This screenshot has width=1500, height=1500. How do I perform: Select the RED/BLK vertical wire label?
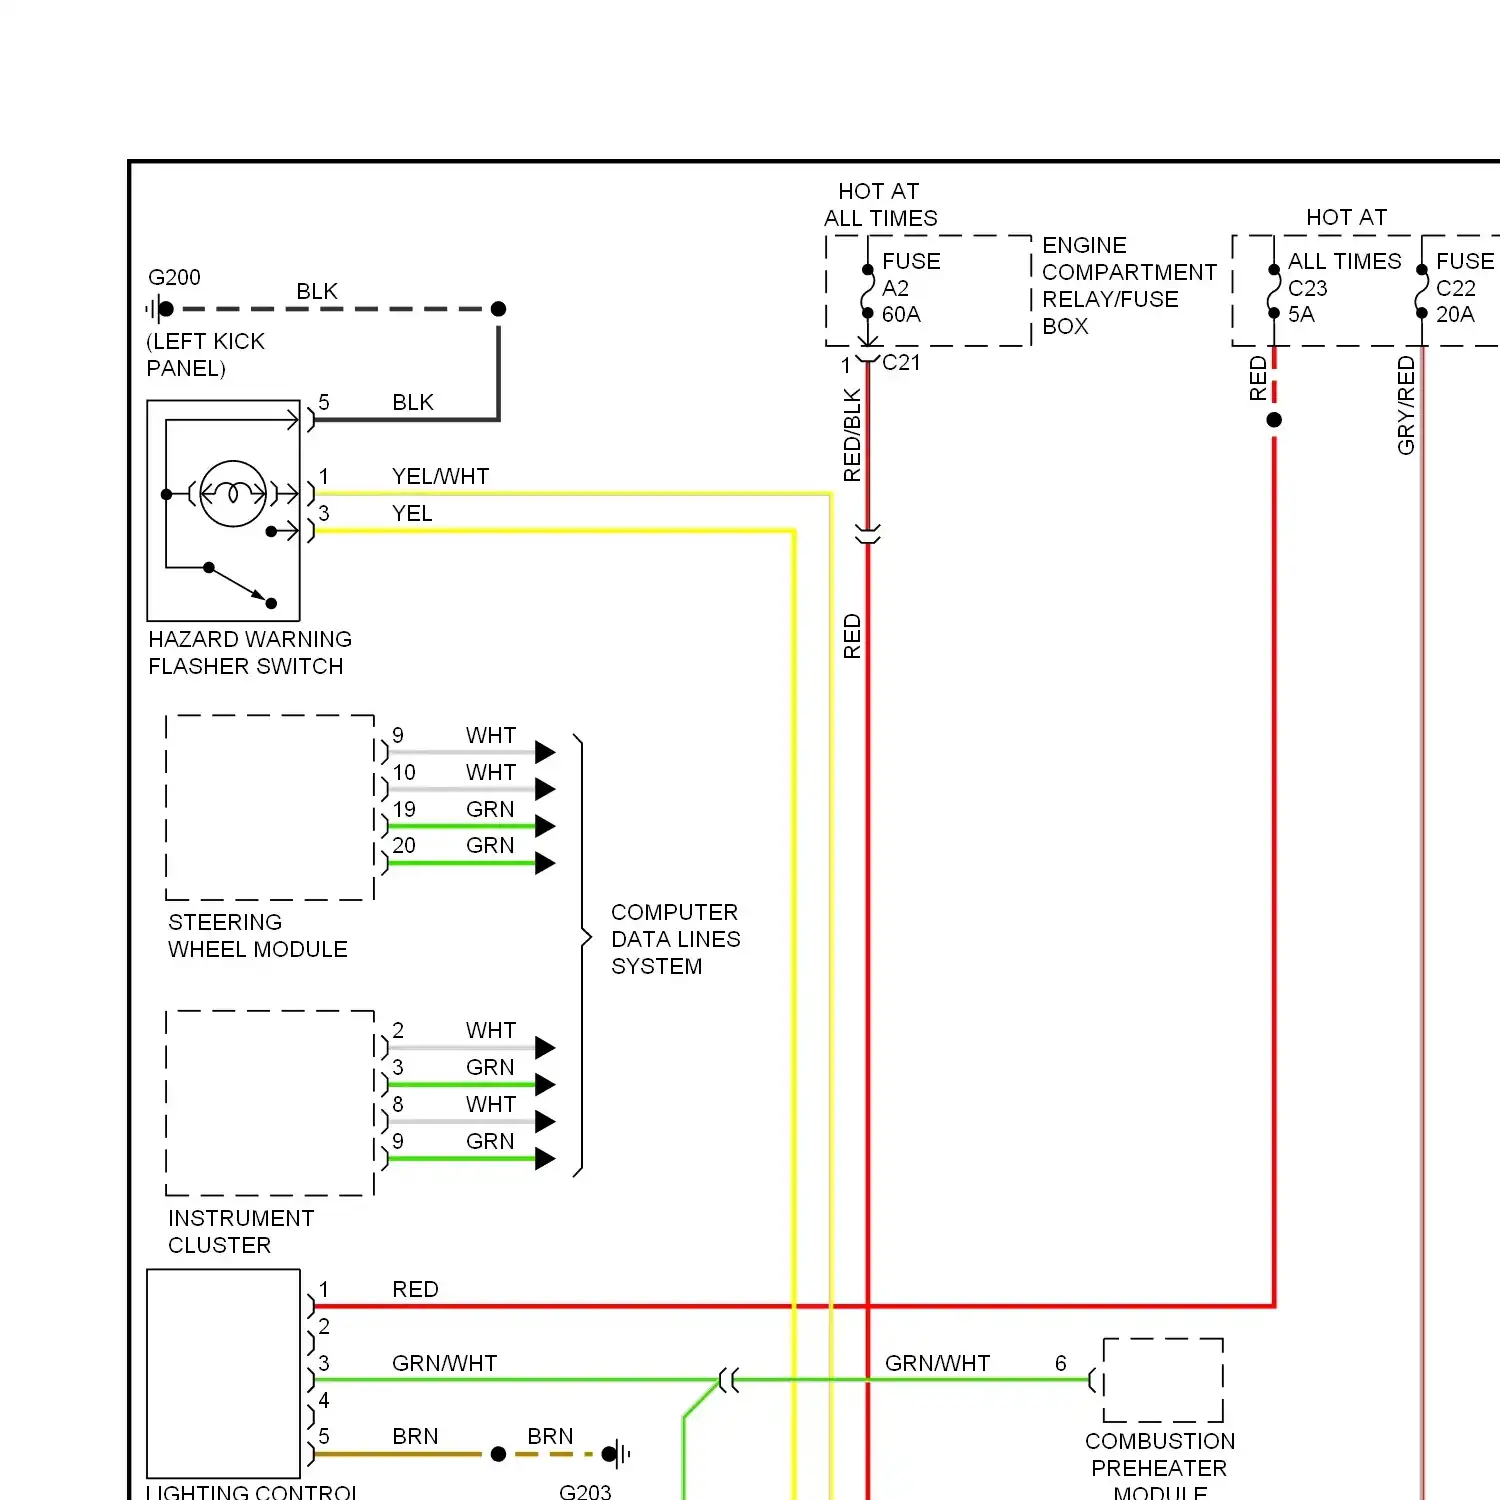[852, 435]
